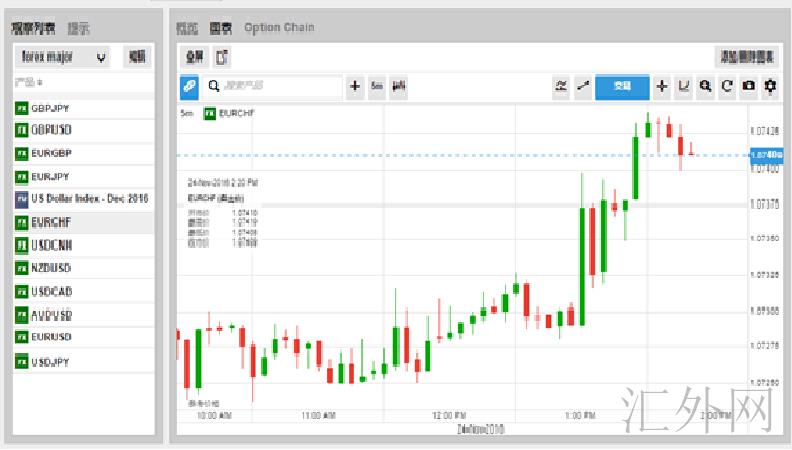Select NZDUSD in the watchlist
Image resolution: width=792 pixels, height=450 pixels.
pos(84,268)
